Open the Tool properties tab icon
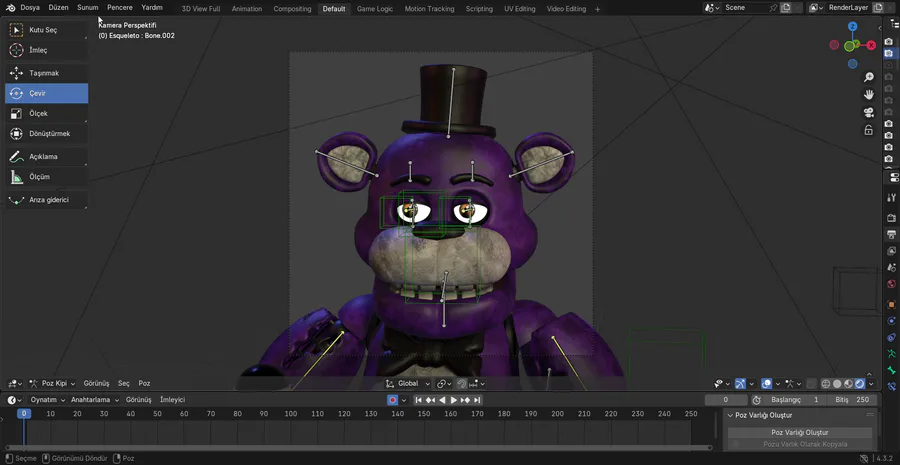This screenshot has width=900, height=465. tap(891, 198)
